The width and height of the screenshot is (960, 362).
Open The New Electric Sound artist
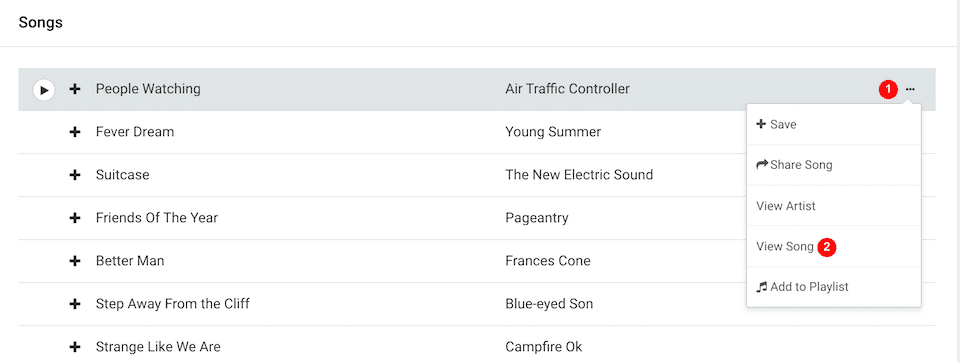click(x=579, y=175)
